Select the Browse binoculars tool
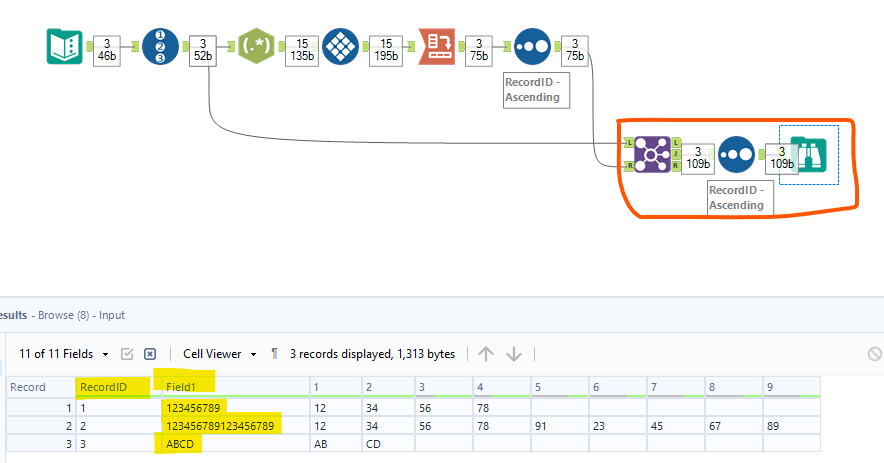 coord(808,155)
